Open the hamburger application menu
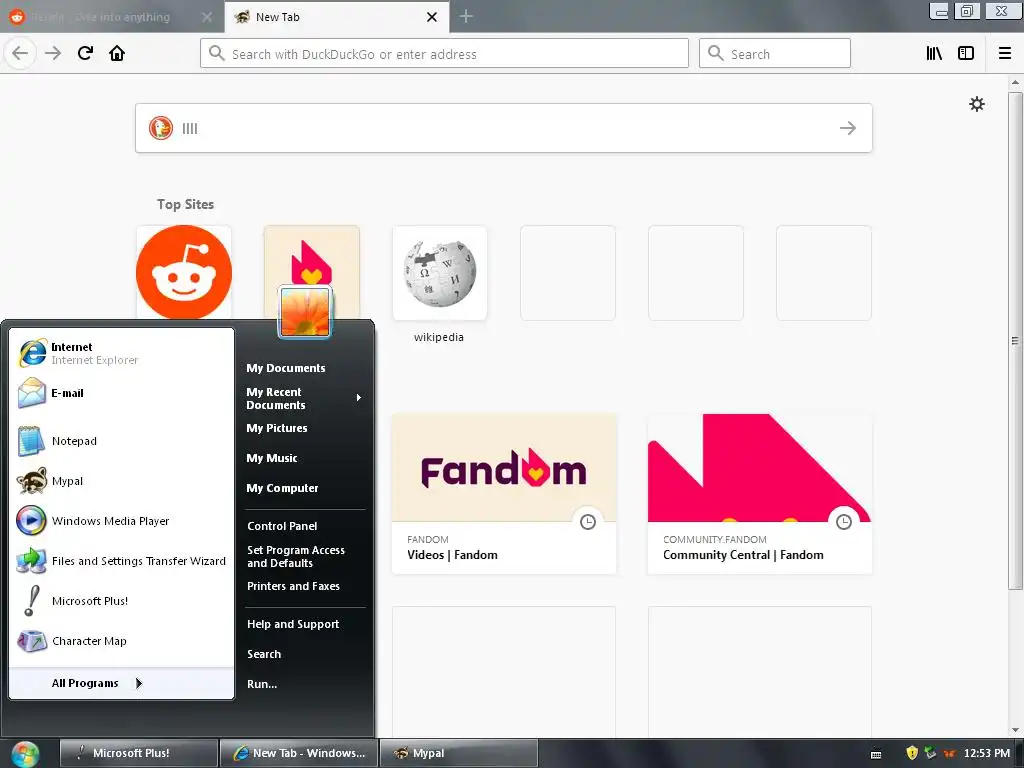The image size is (1024, 768). tap(1005, 54)
